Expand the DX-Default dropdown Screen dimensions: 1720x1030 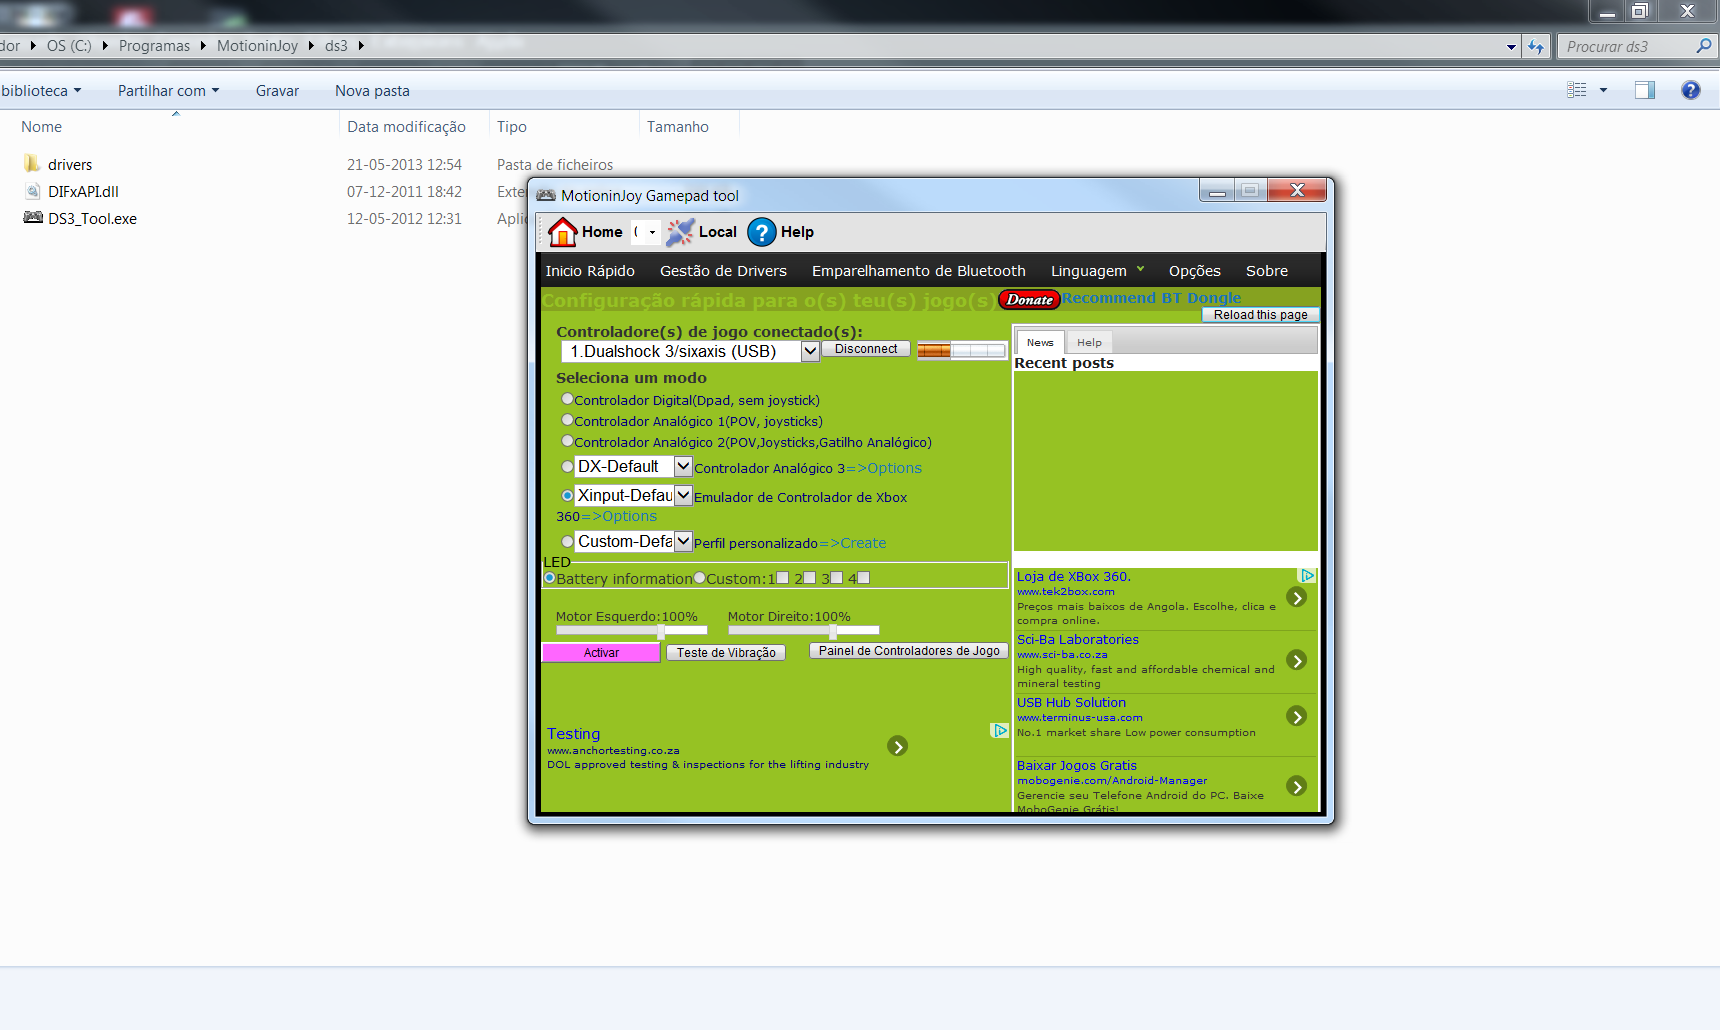[x=683, y=466]
